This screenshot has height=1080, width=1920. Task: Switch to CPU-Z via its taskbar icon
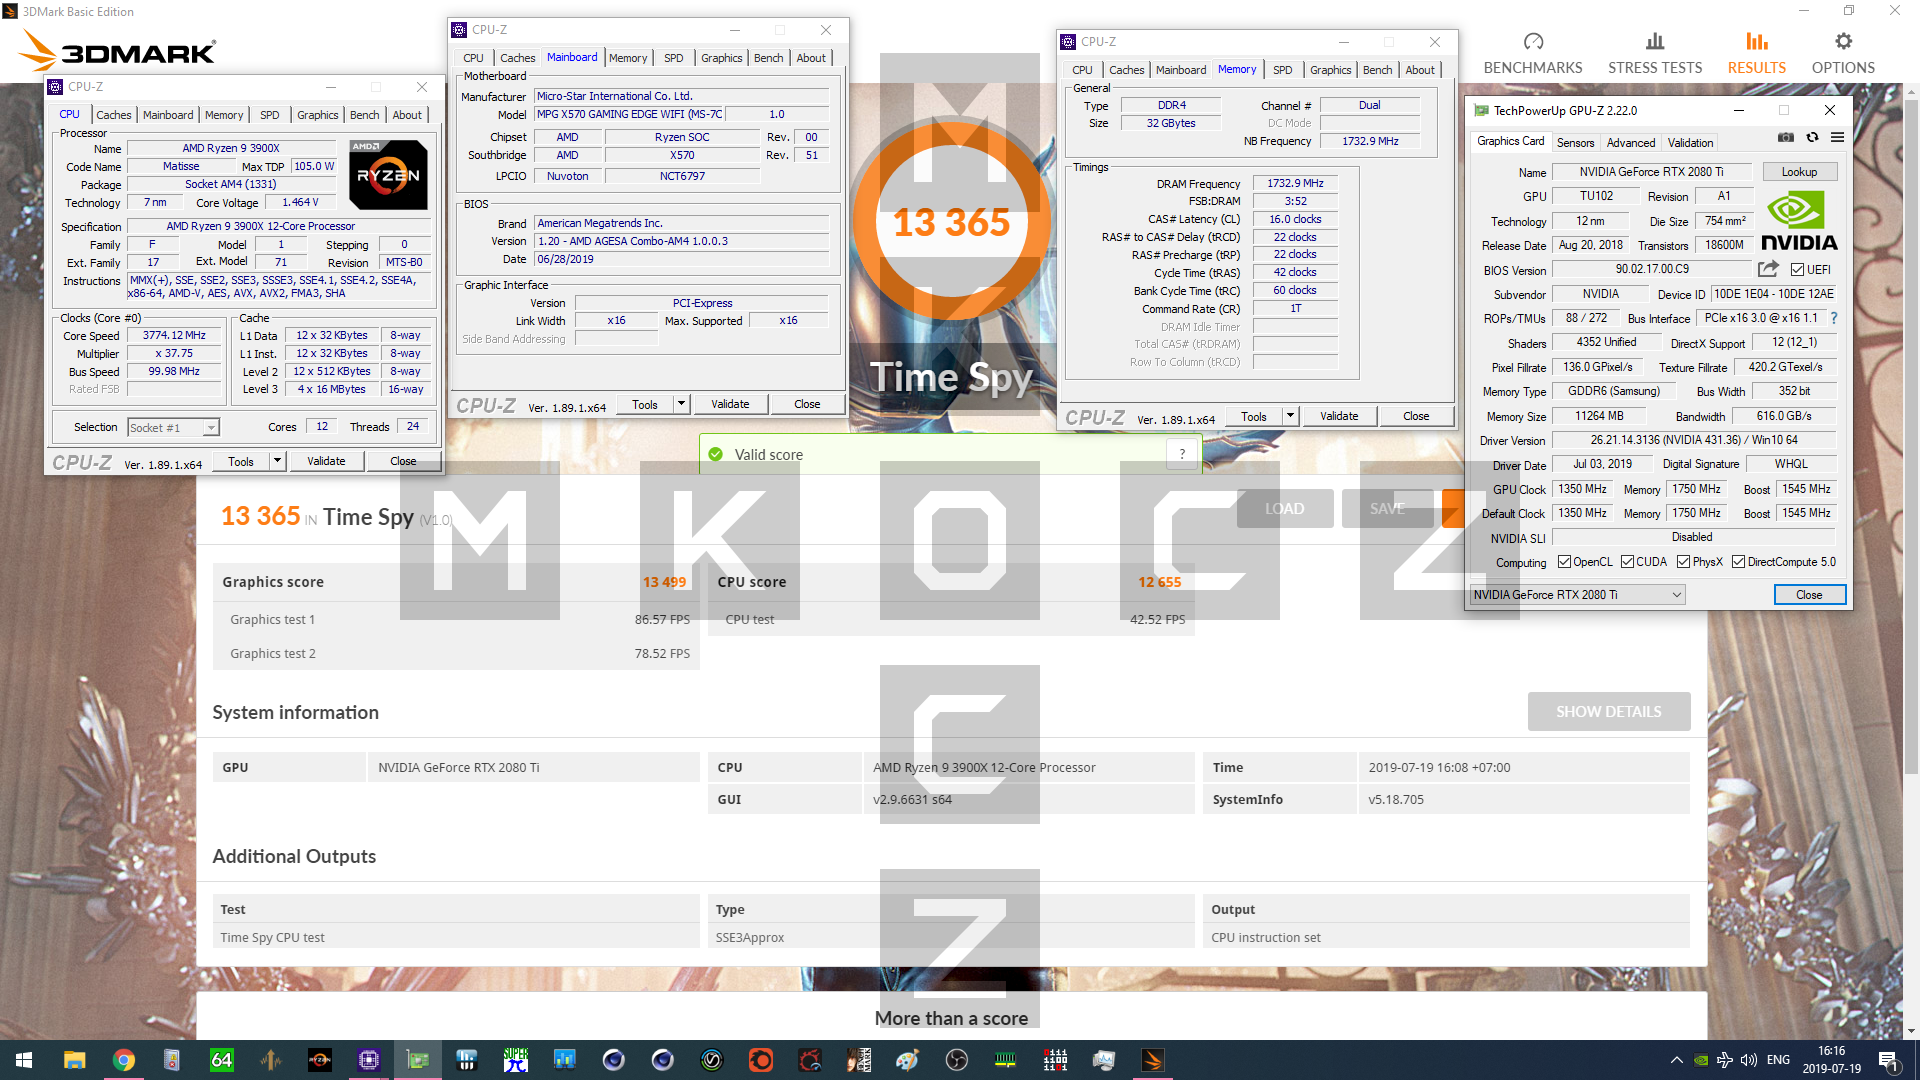pos(368,1060)
